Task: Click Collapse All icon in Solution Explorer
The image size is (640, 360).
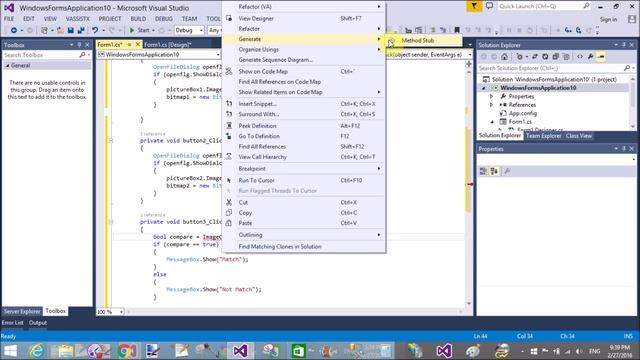Action: click(556, 57)
